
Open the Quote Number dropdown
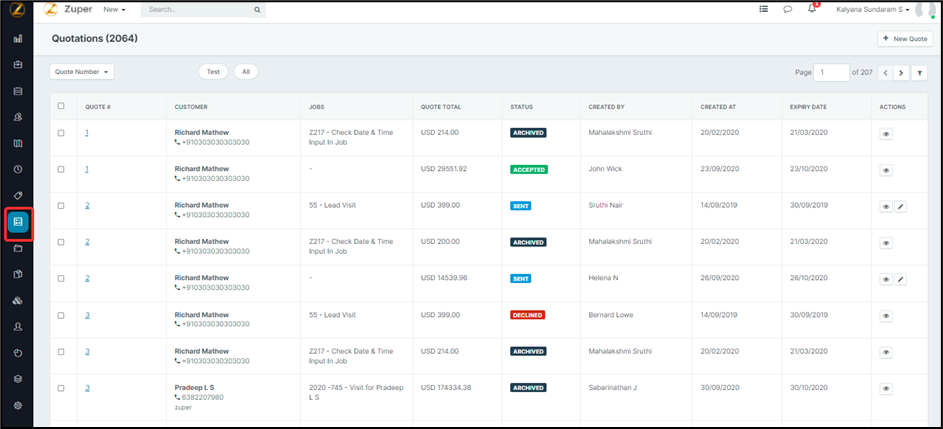click(x=81, y=72)
